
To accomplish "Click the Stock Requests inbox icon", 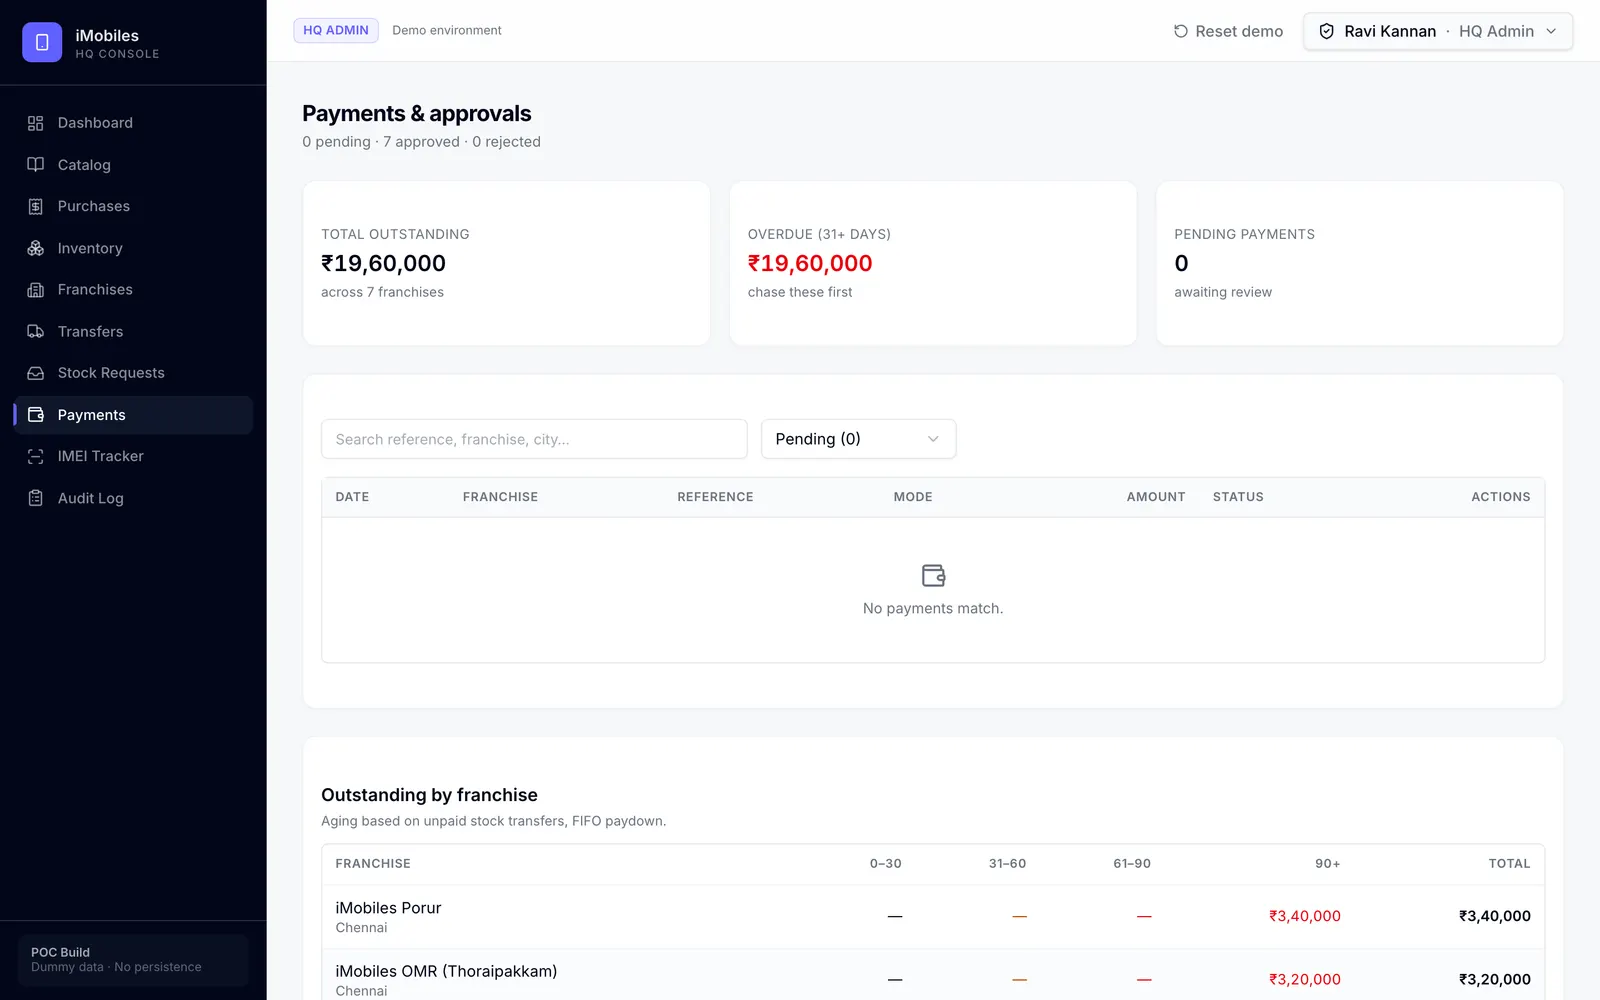I will [36, 373].
